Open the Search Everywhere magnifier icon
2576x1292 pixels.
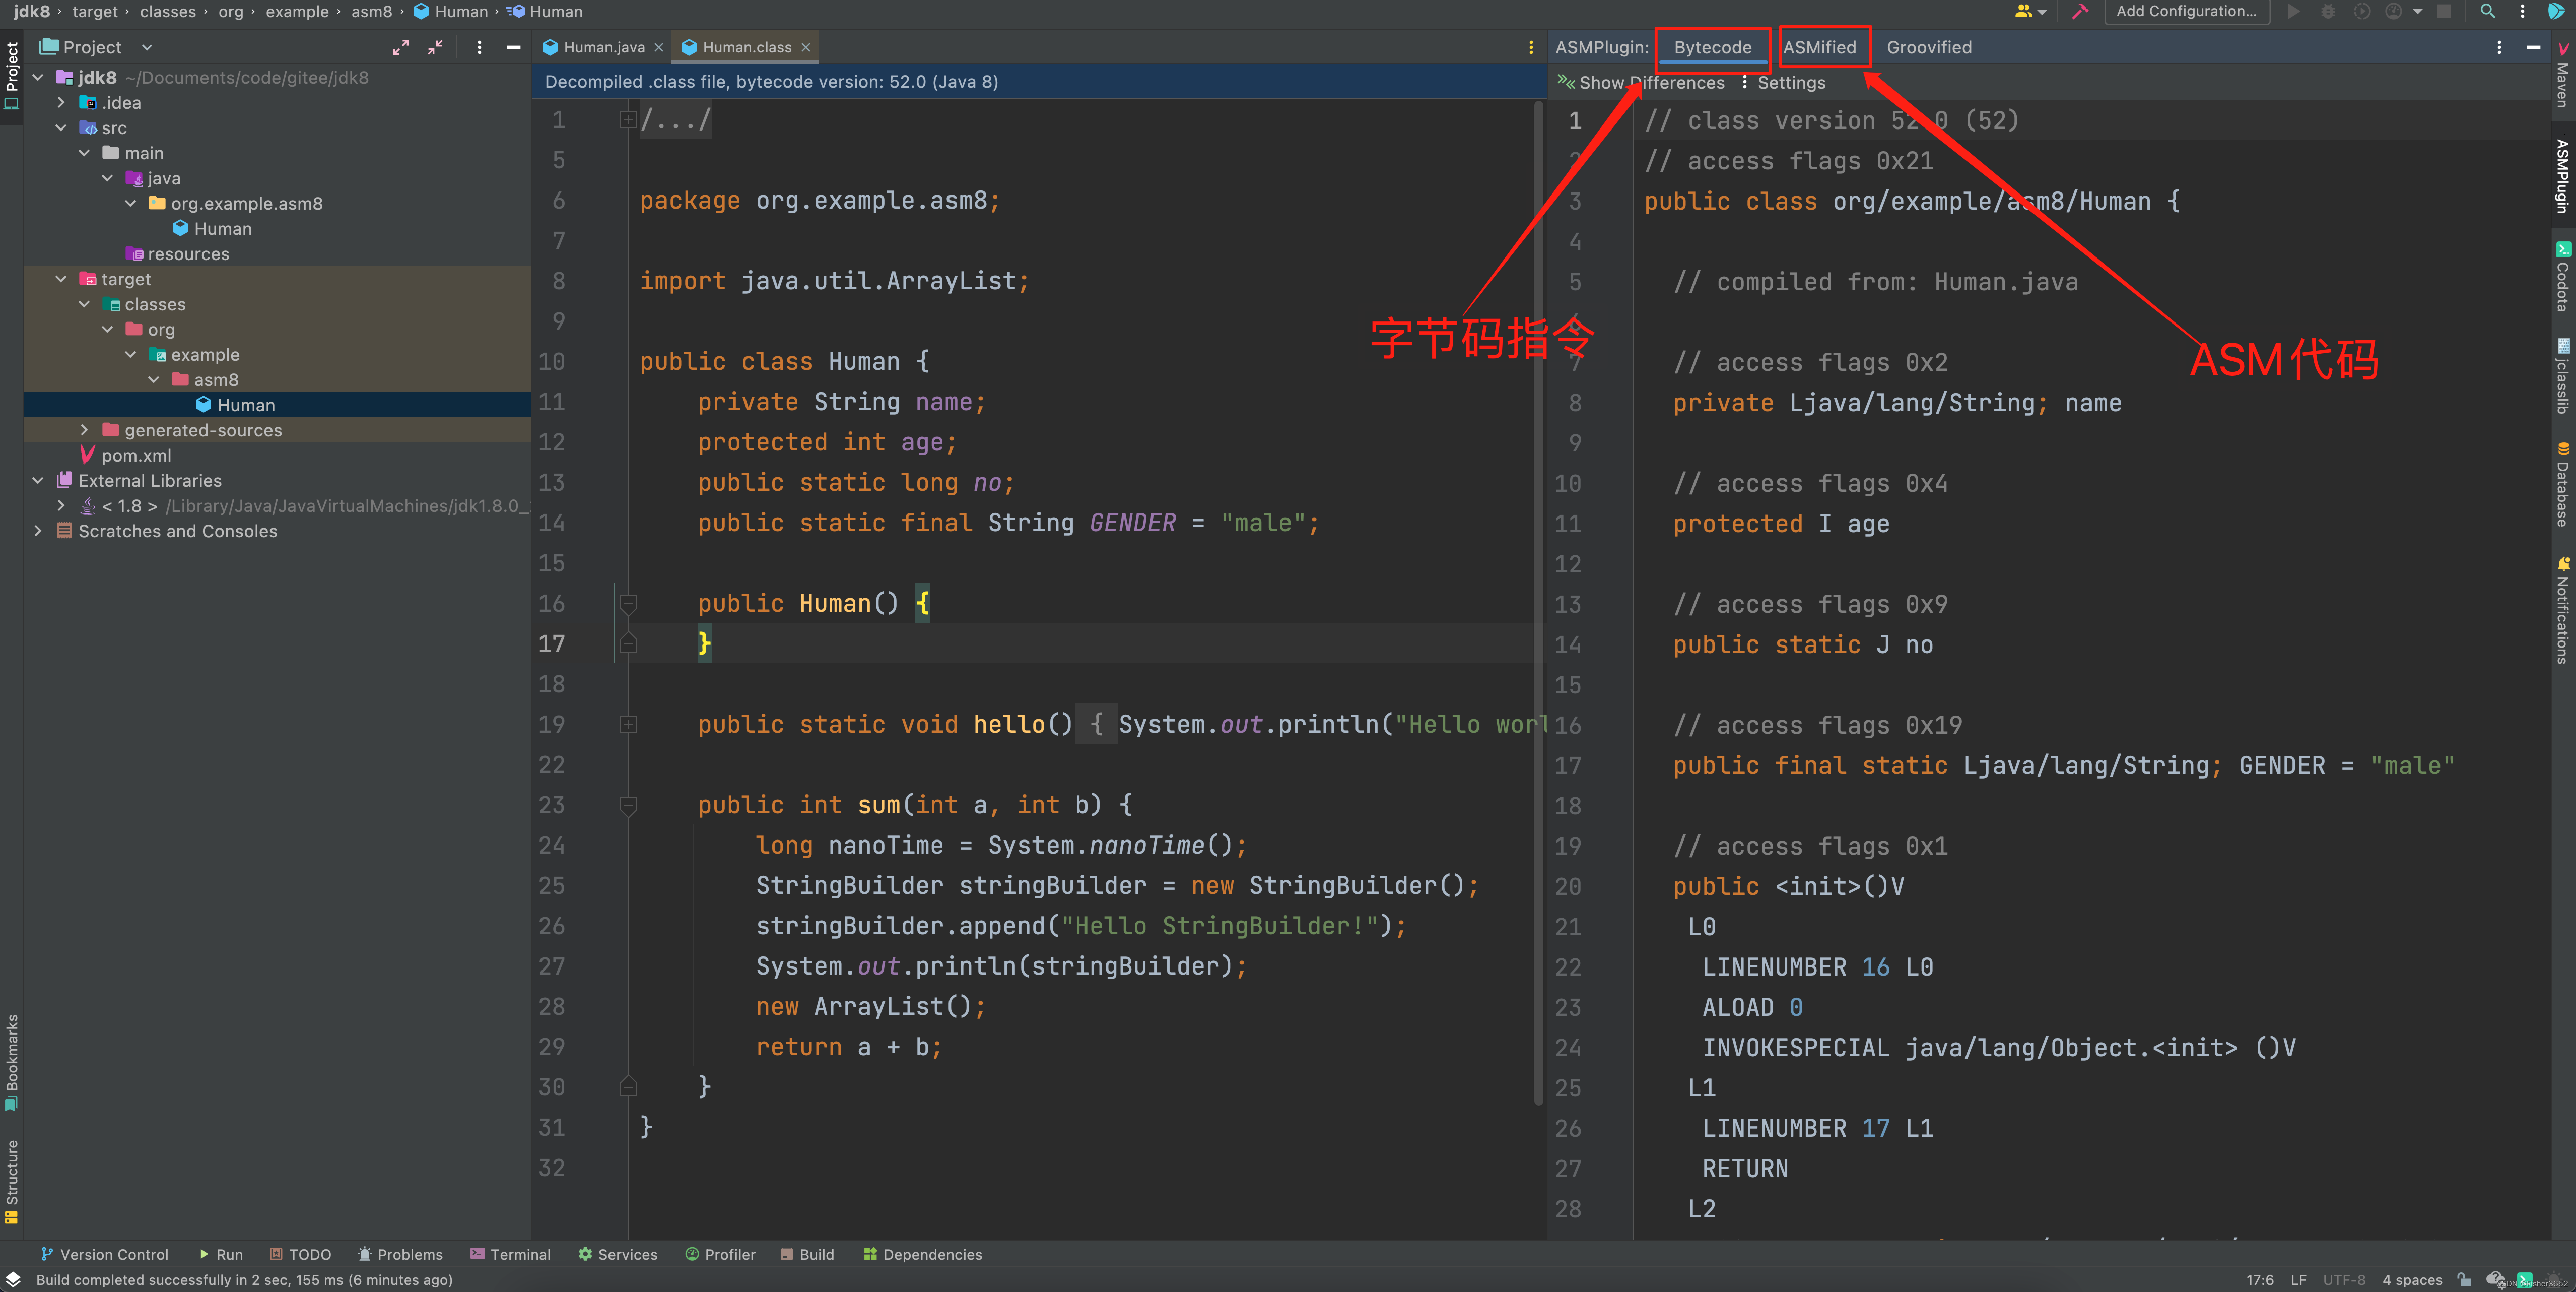click(x=2487, y=11)
